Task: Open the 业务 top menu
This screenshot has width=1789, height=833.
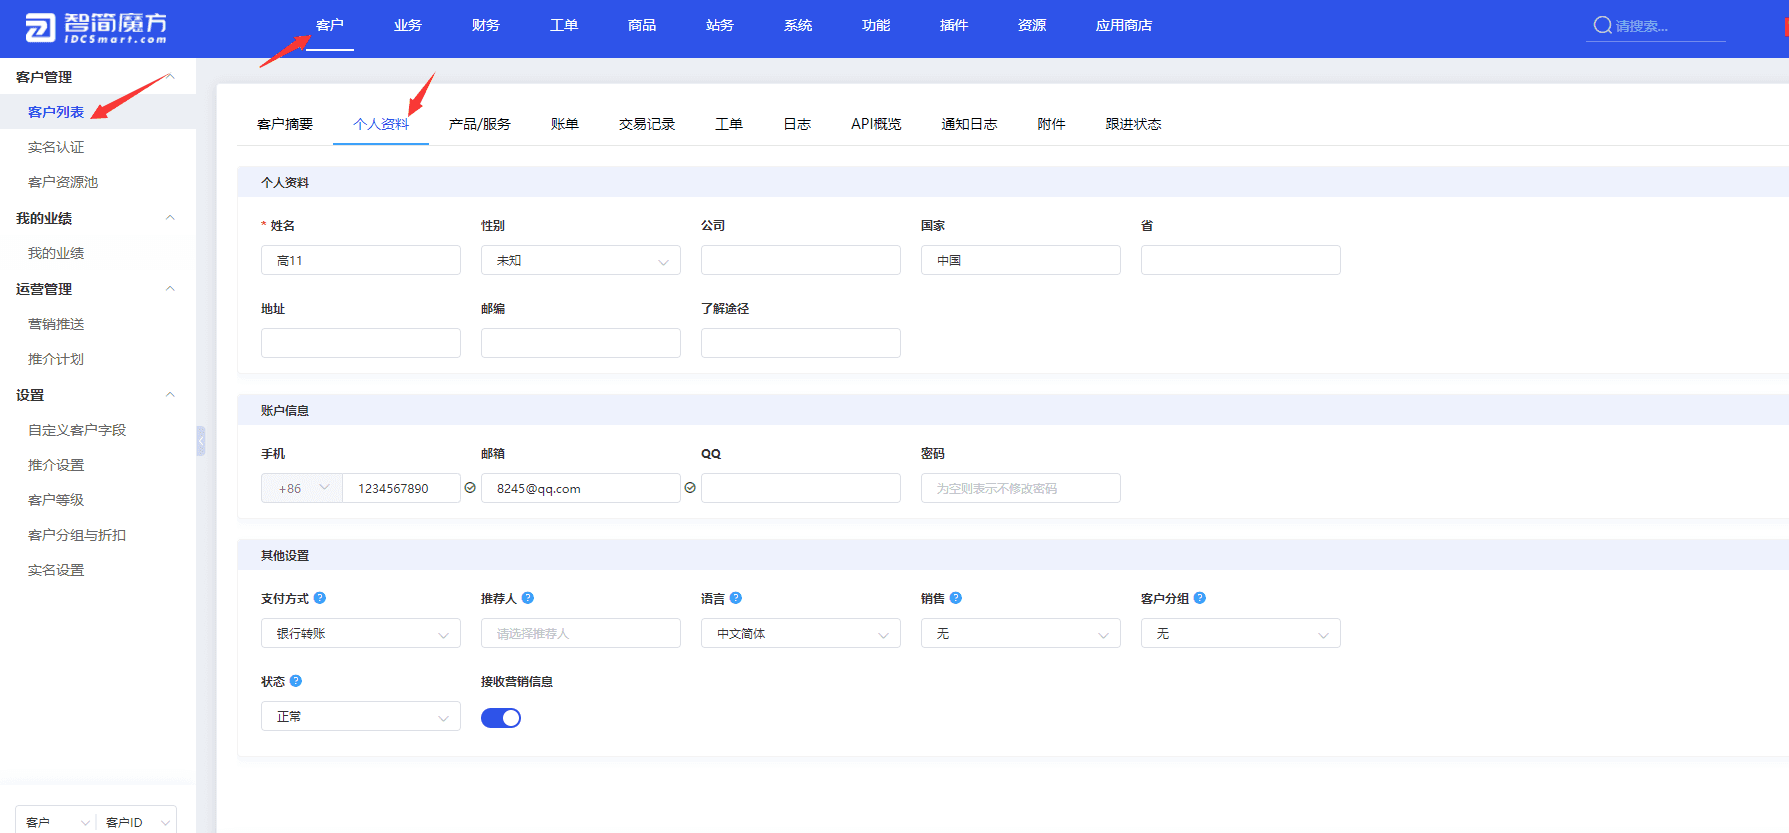Action: coord(408,25)
